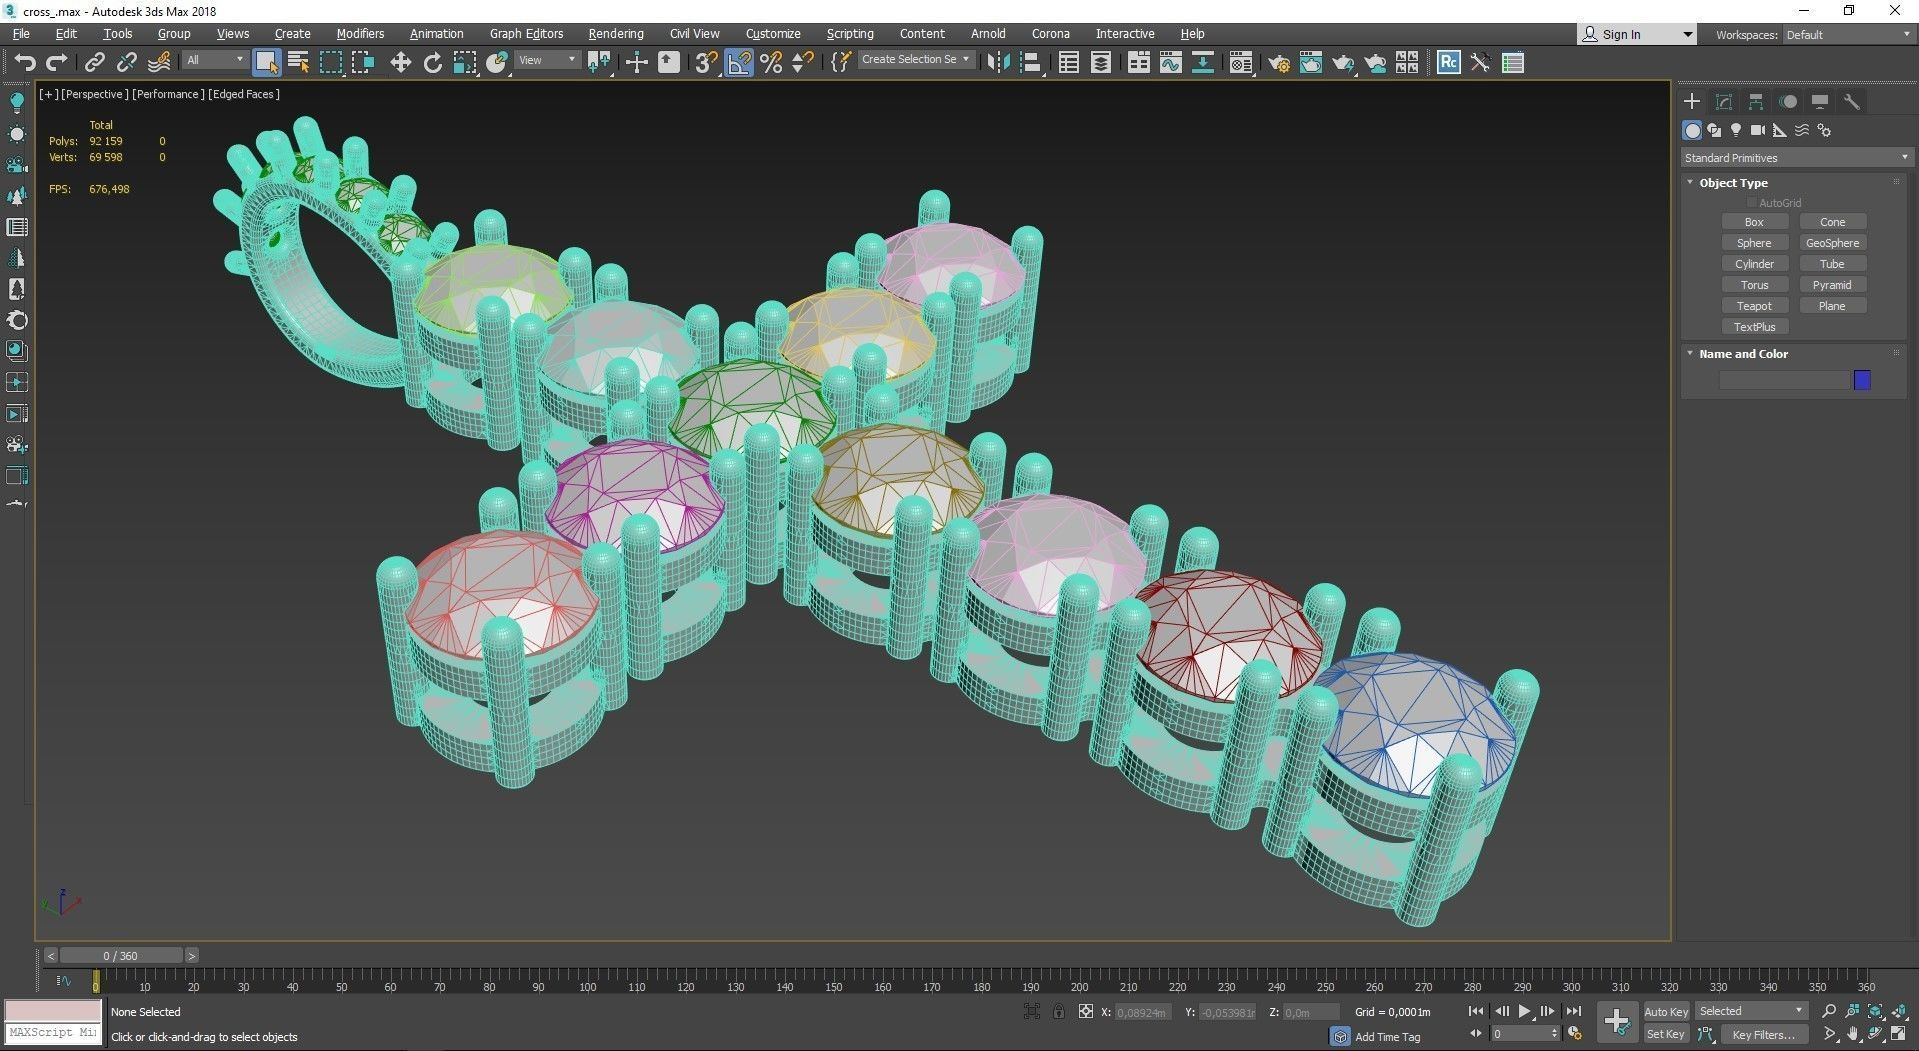Toggle Percent Snap on the toolbar
This screenshot has width=1919, height=1051.
(771, 63)
